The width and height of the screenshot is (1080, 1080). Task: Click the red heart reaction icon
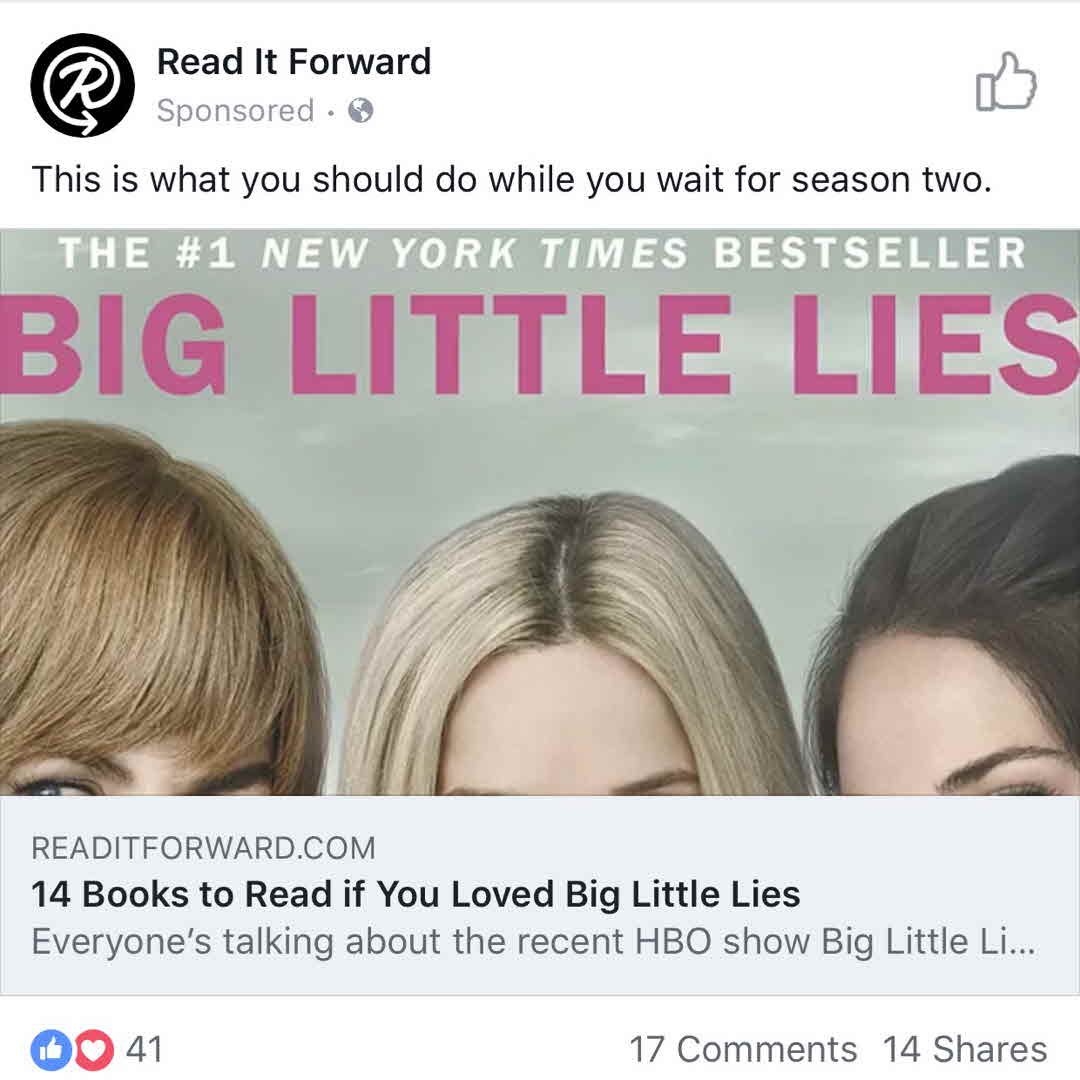94,1050
